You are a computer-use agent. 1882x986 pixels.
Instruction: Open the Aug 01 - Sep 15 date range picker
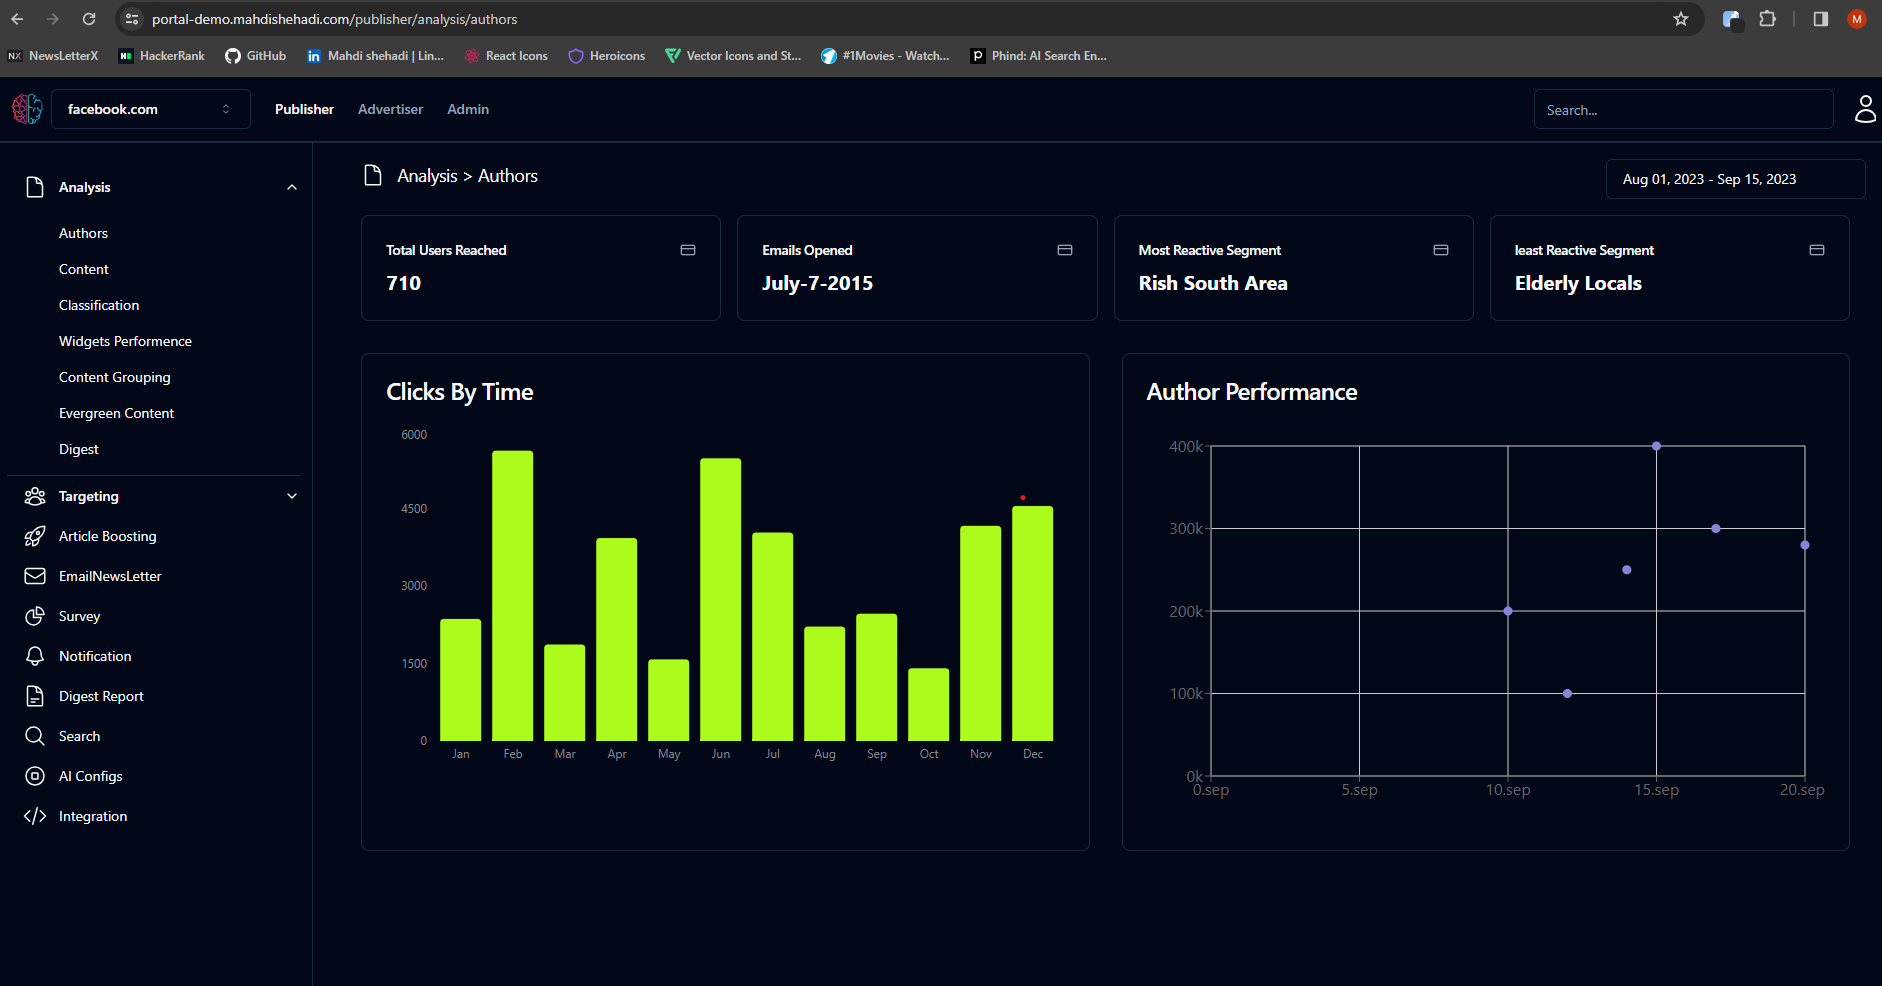click(x=1734, y=179)
